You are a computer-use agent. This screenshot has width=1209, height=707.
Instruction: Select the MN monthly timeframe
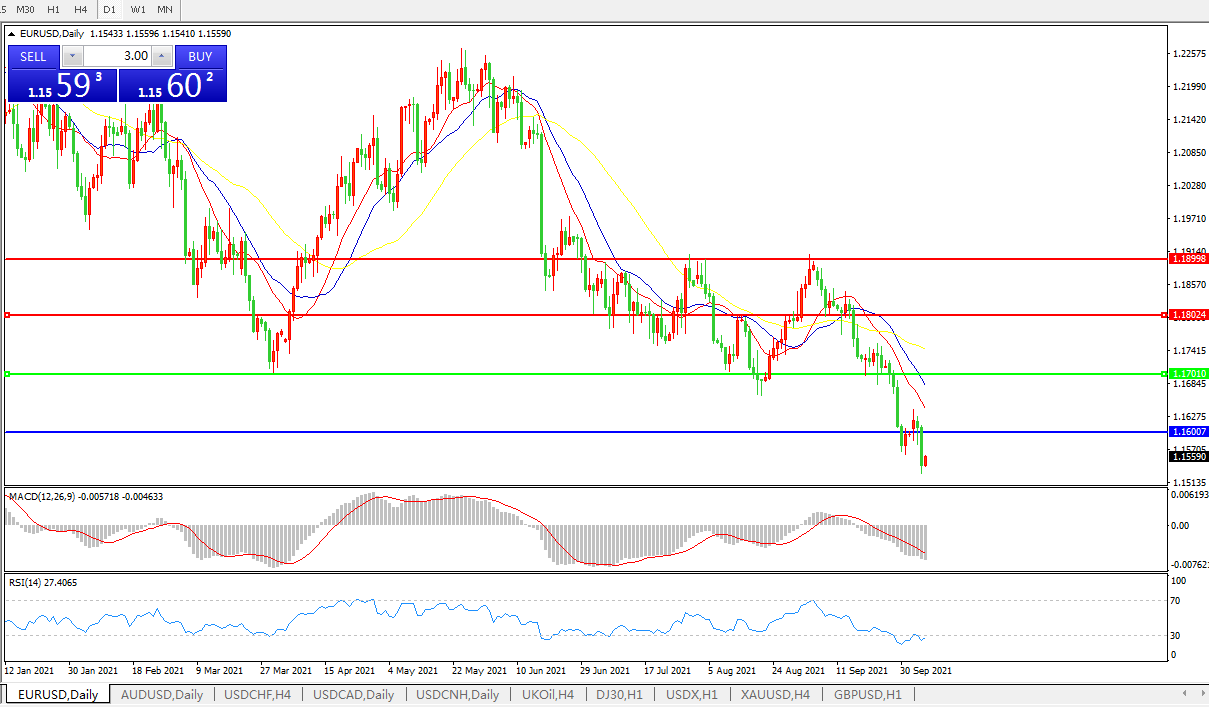tap(164, 9)
